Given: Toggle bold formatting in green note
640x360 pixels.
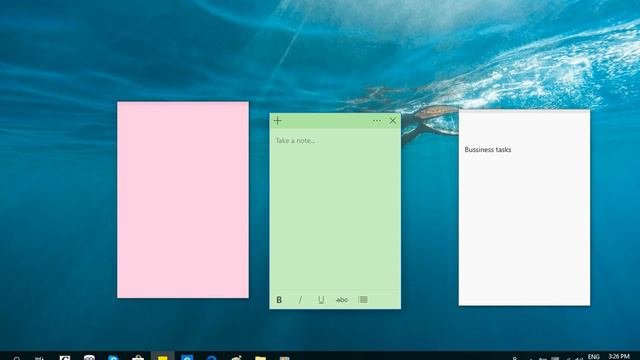Looking at the screenshot, I should click(279, 300).
